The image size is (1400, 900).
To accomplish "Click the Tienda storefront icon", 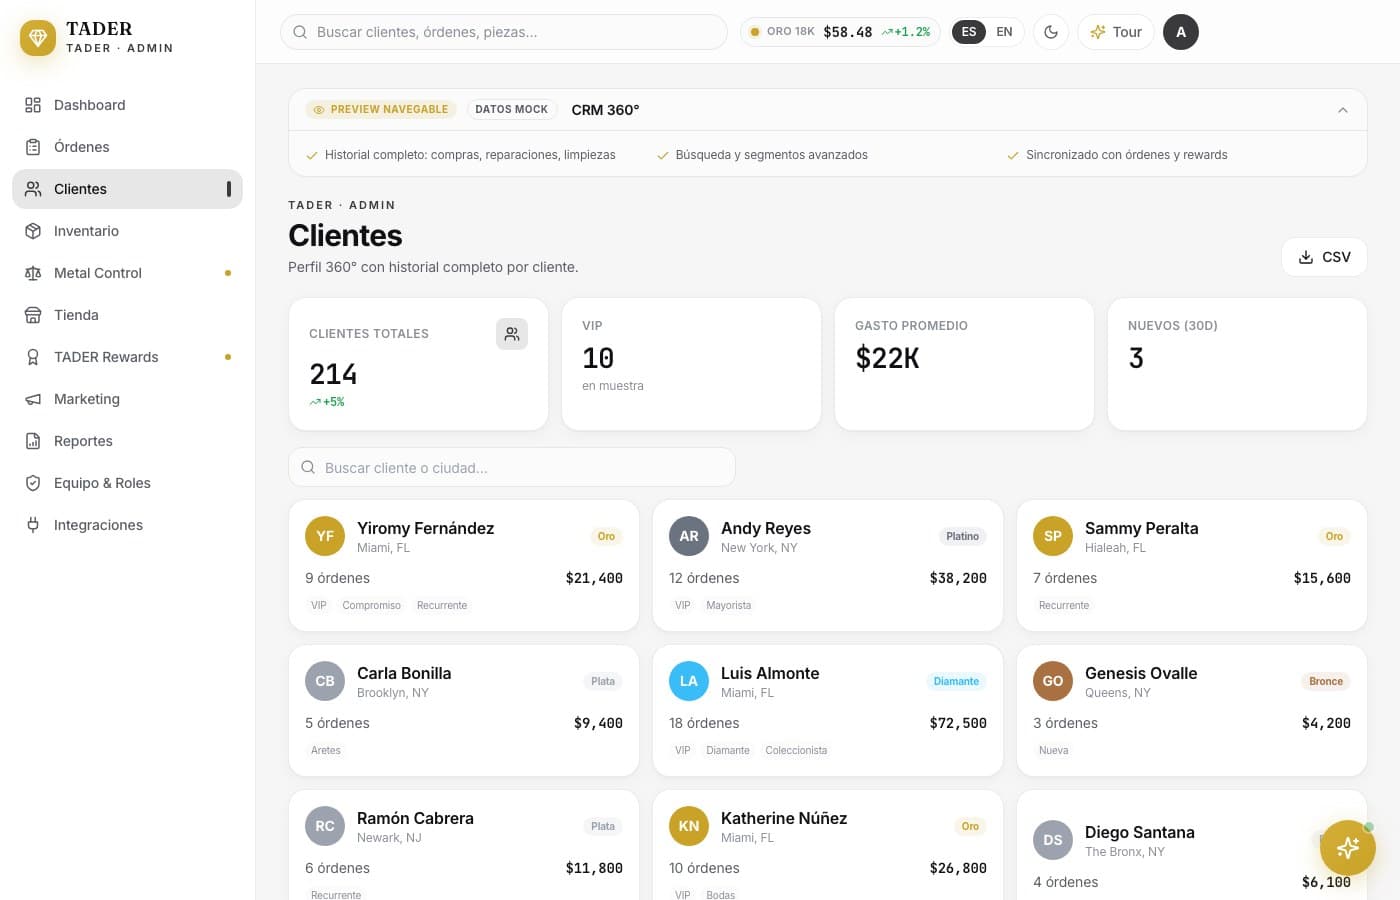I will click(x=33, y=315).
